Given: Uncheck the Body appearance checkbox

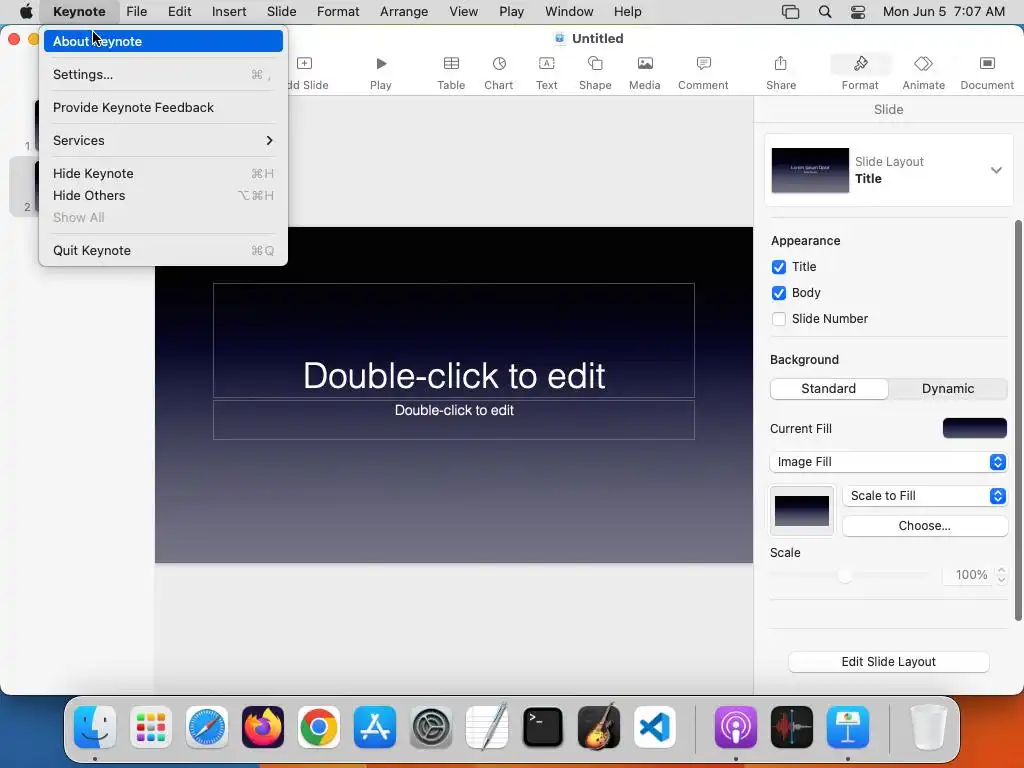Looking at the screenshot, I should [x=778, y=293].
